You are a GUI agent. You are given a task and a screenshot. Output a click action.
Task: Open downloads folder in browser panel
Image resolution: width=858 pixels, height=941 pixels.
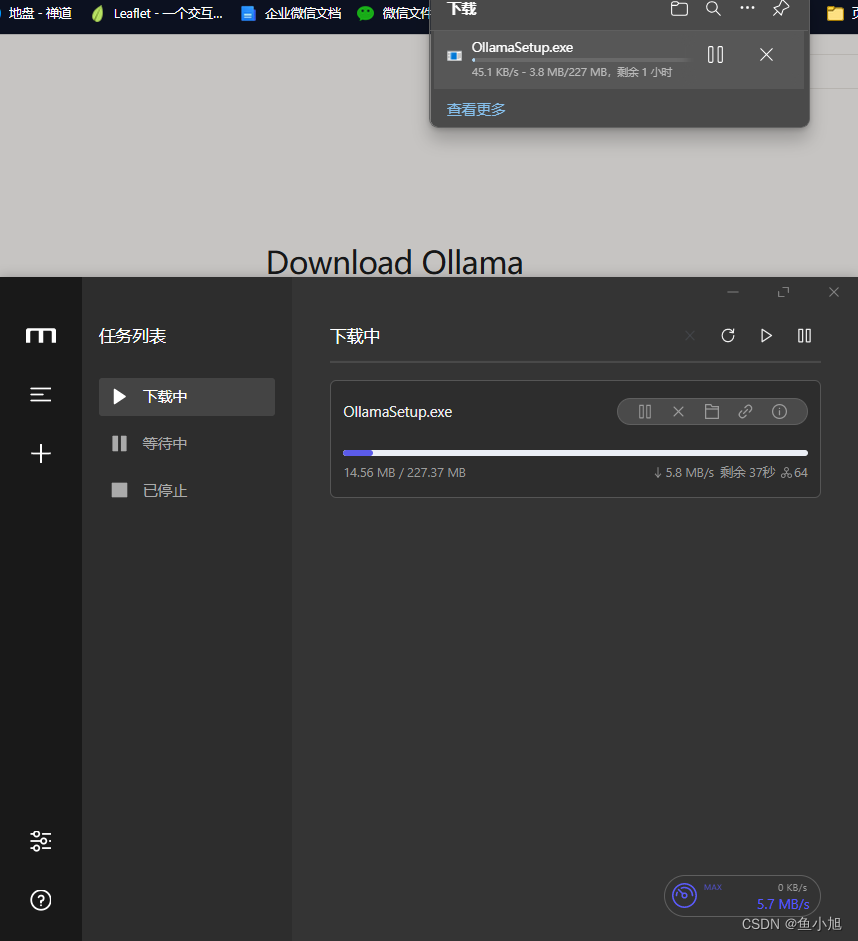[x=679, y=8]
